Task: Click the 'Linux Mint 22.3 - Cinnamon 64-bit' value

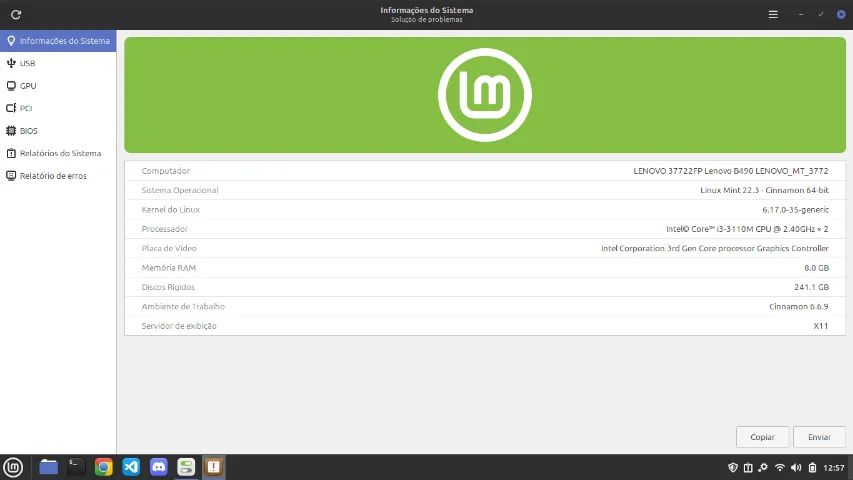Action: pos(764,190)
